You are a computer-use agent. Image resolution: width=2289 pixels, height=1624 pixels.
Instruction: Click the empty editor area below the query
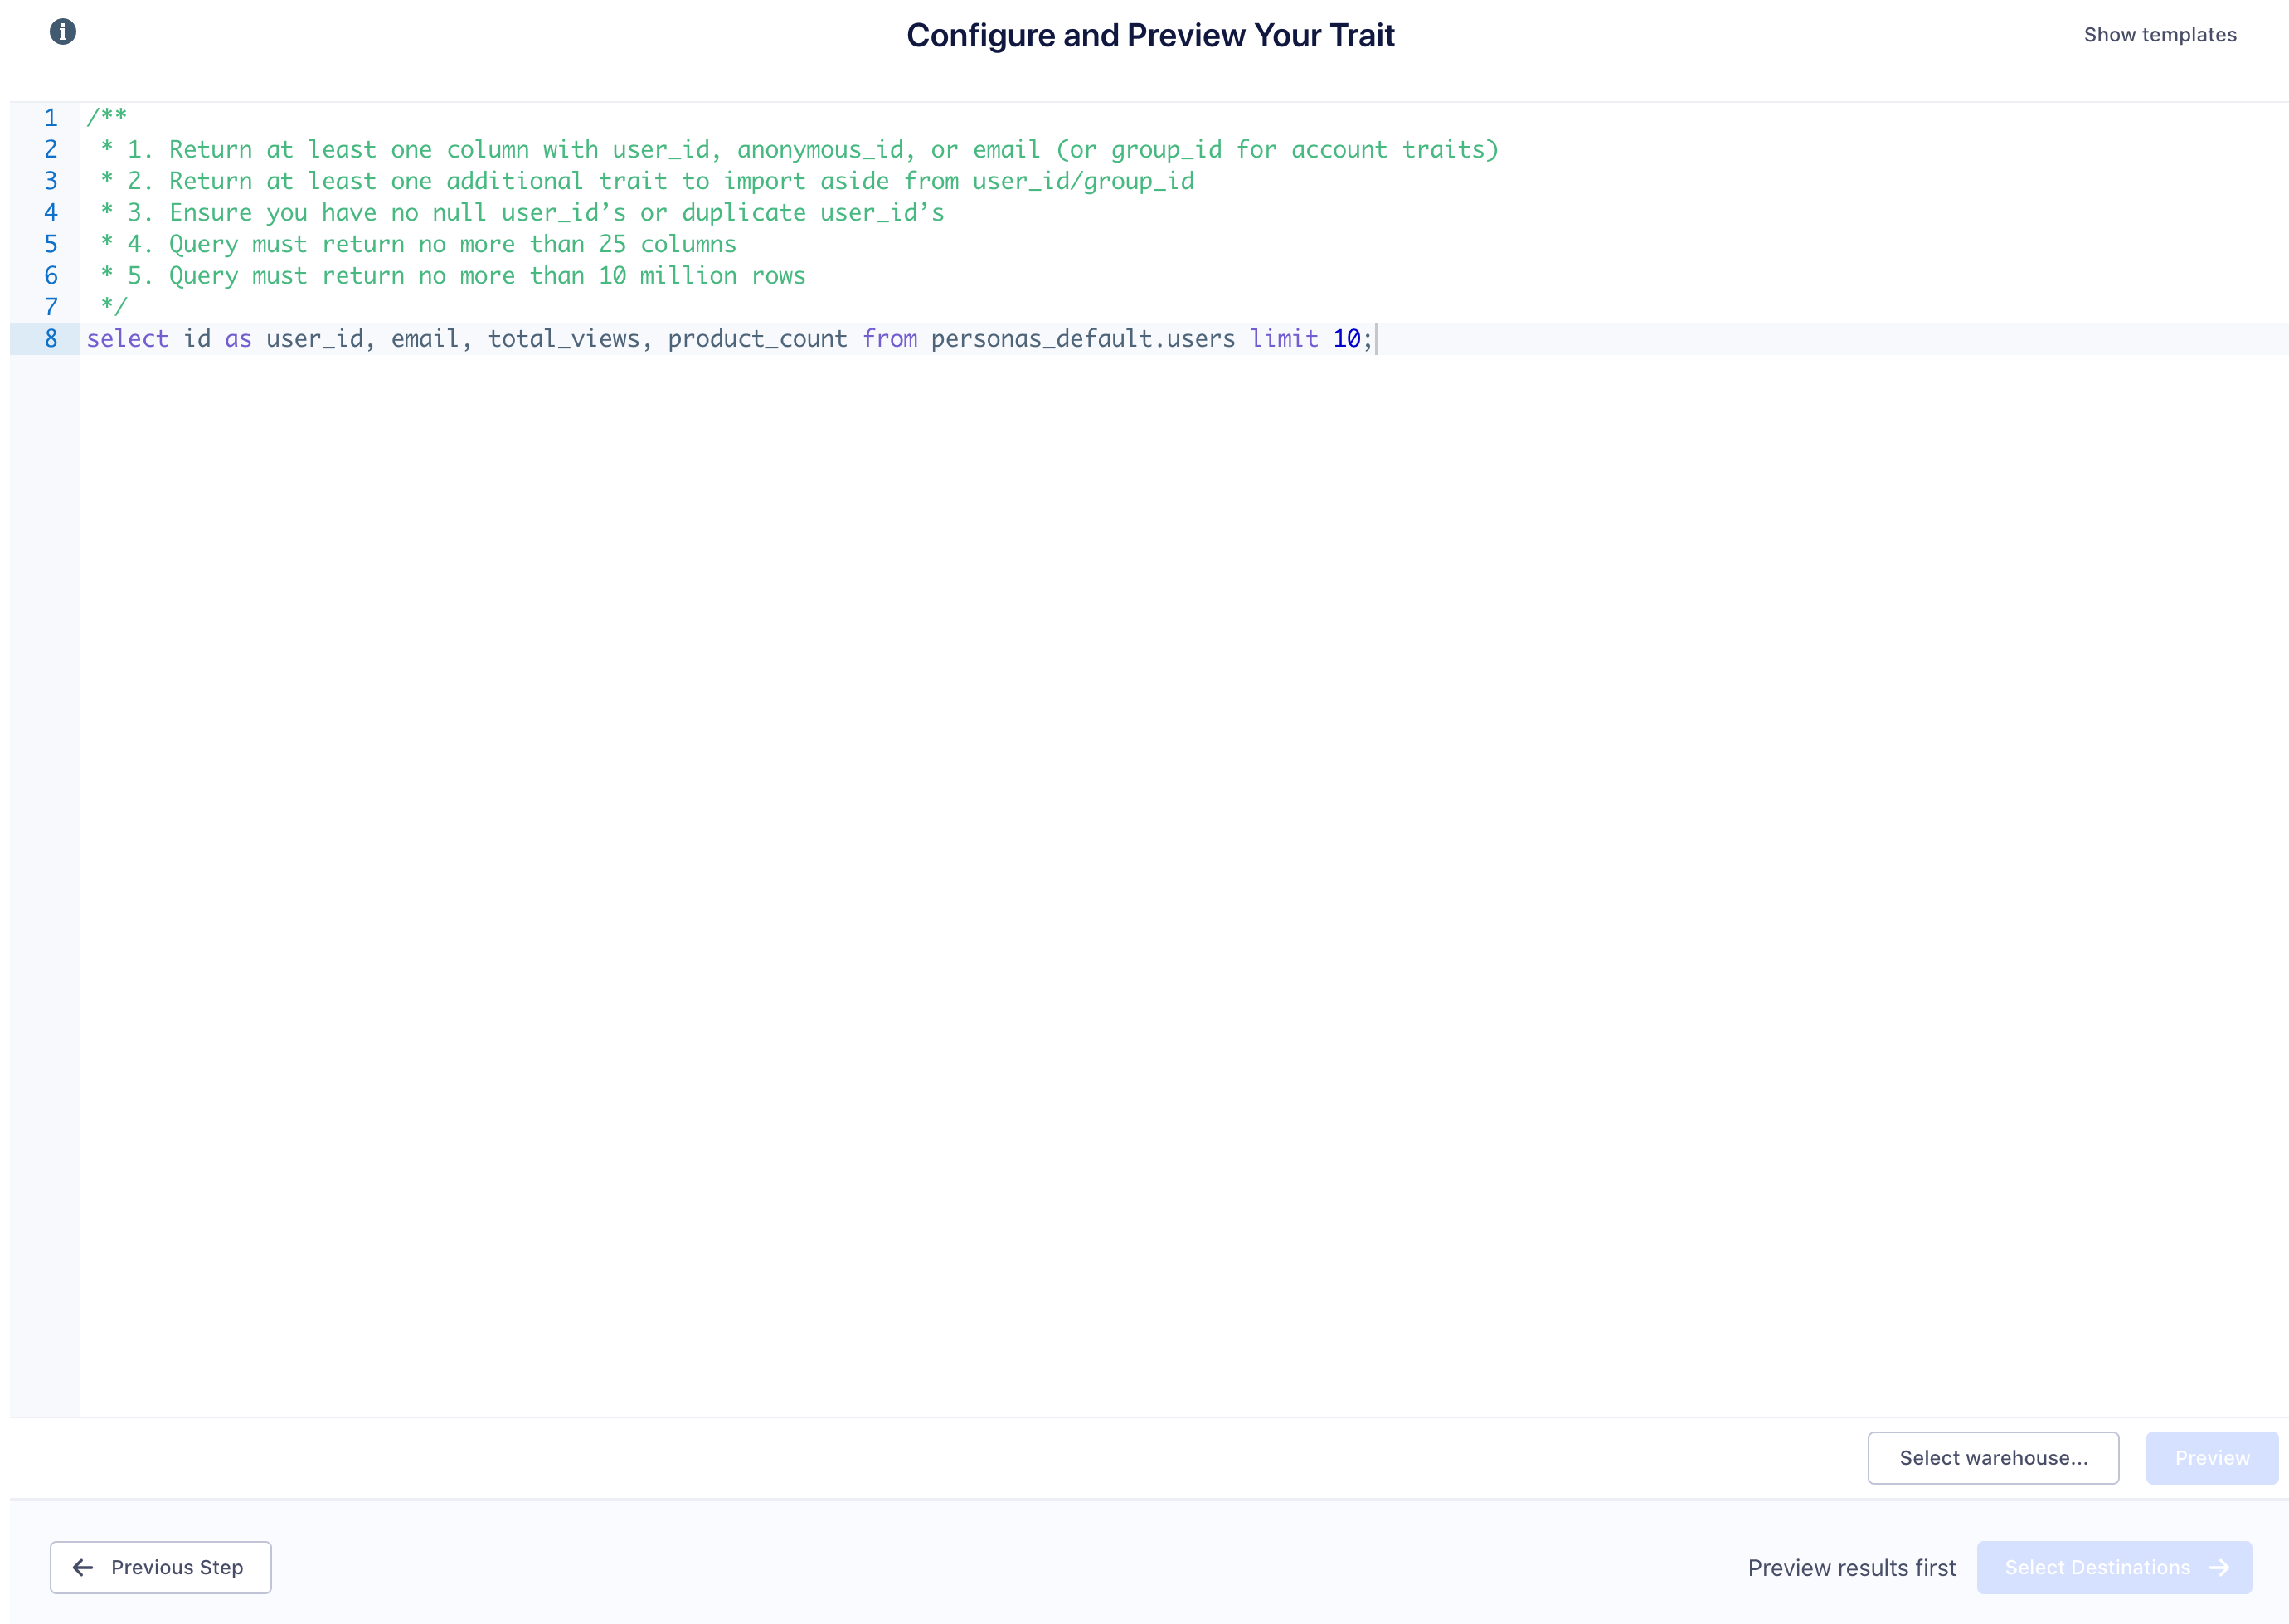click(1100, 800)
